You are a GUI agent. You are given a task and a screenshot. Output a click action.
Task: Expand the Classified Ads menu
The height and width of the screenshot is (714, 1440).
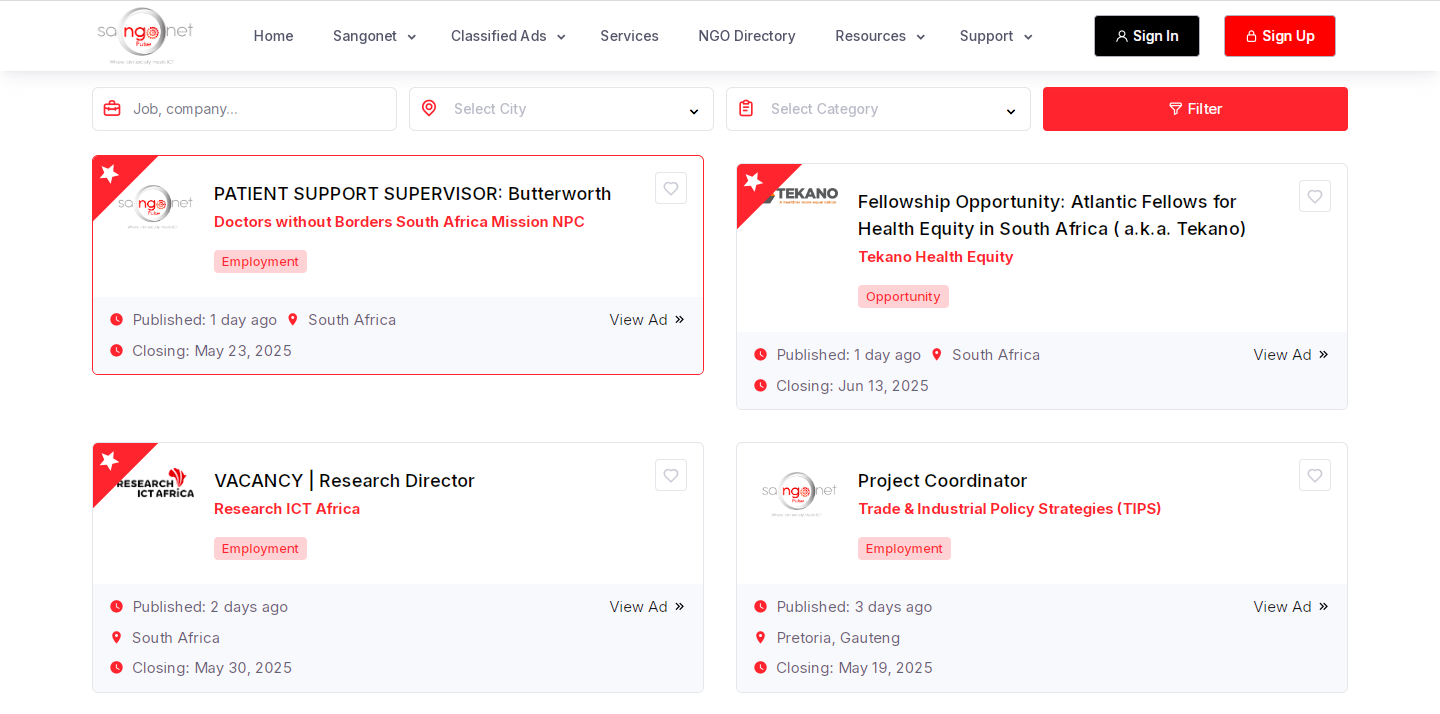[508, 36]
